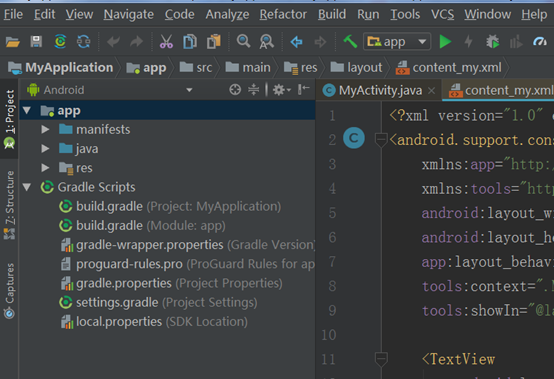Click the Copy icon in toolbar

(x=190, y=42)
